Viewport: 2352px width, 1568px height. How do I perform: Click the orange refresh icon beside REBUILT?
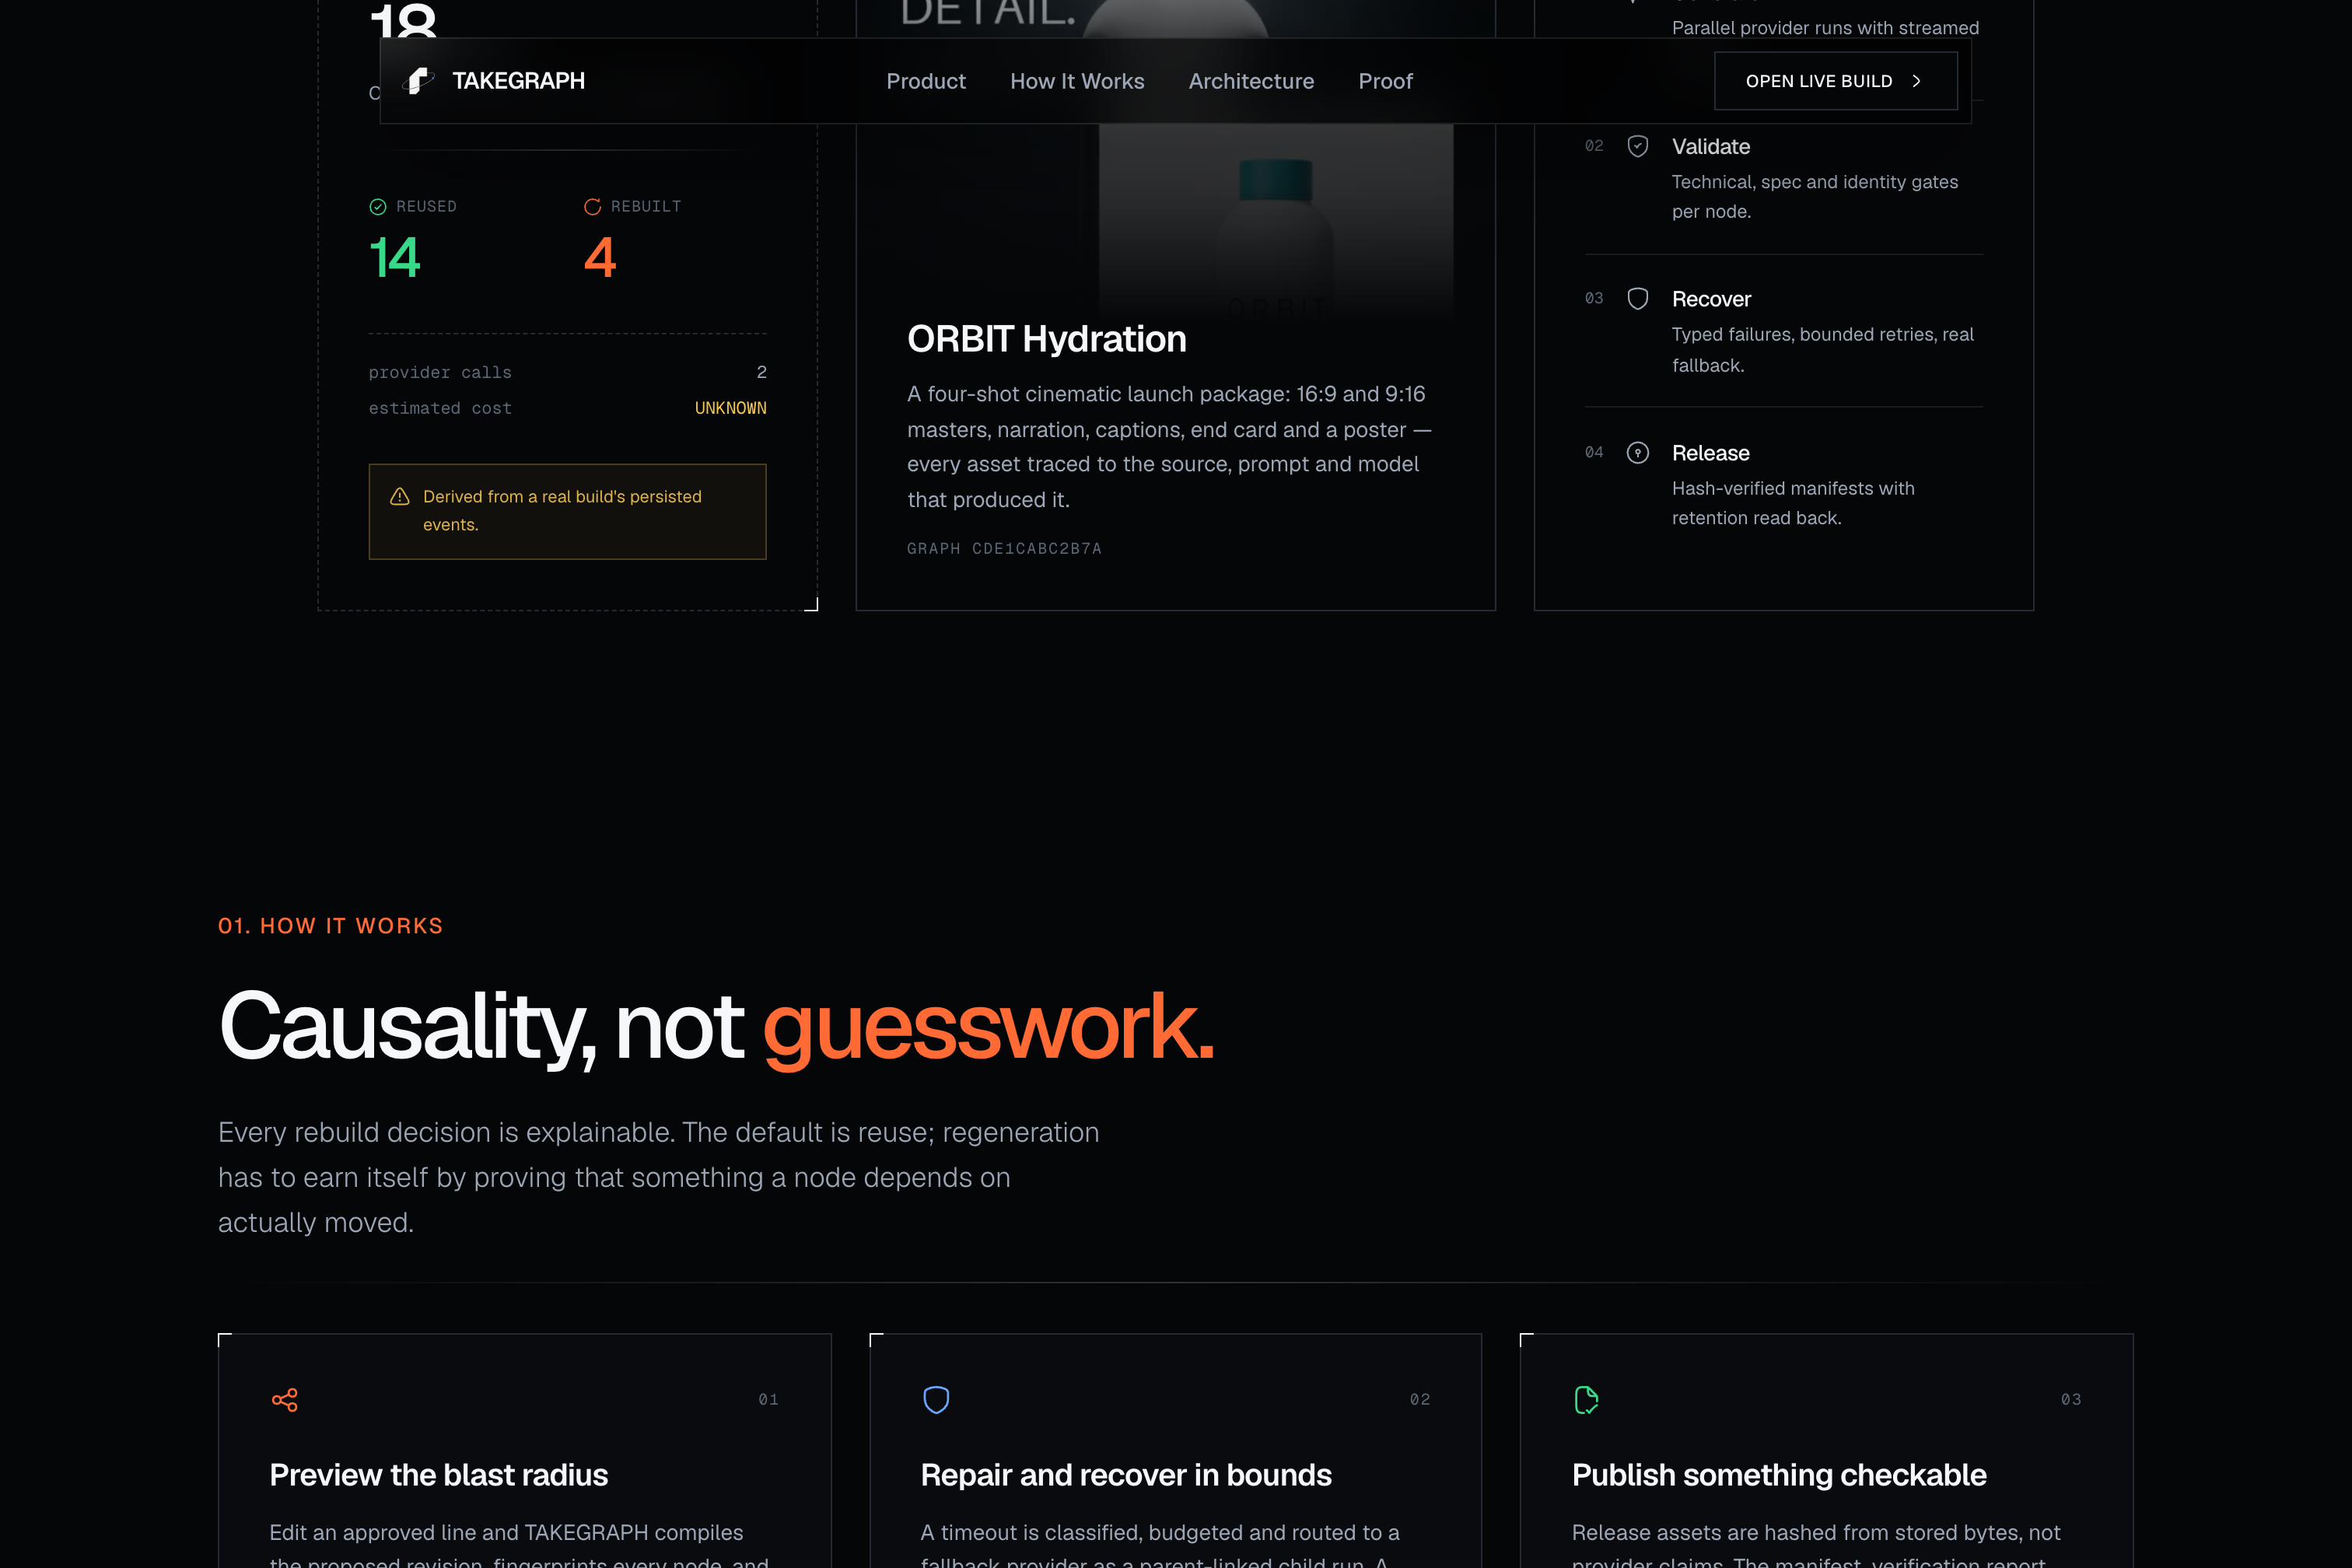tap(592, 207)
